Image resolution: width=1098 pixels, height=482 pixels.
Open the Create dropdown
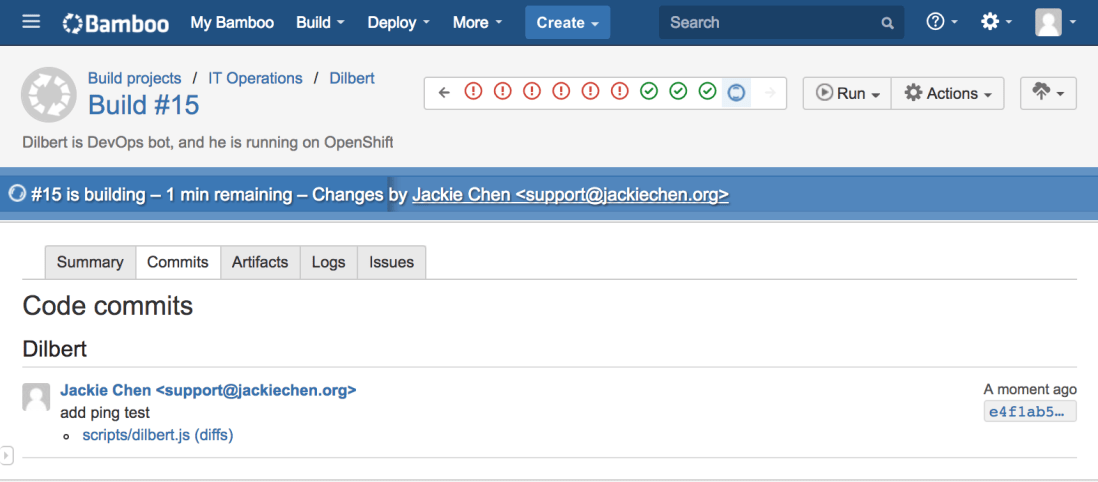567,22
